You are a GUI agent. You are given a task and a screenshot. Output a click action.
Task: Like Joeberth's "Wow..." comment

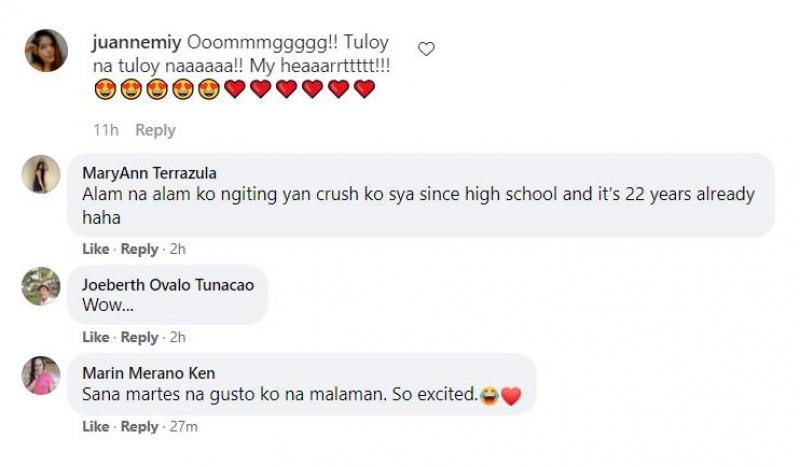coord(95,337)
